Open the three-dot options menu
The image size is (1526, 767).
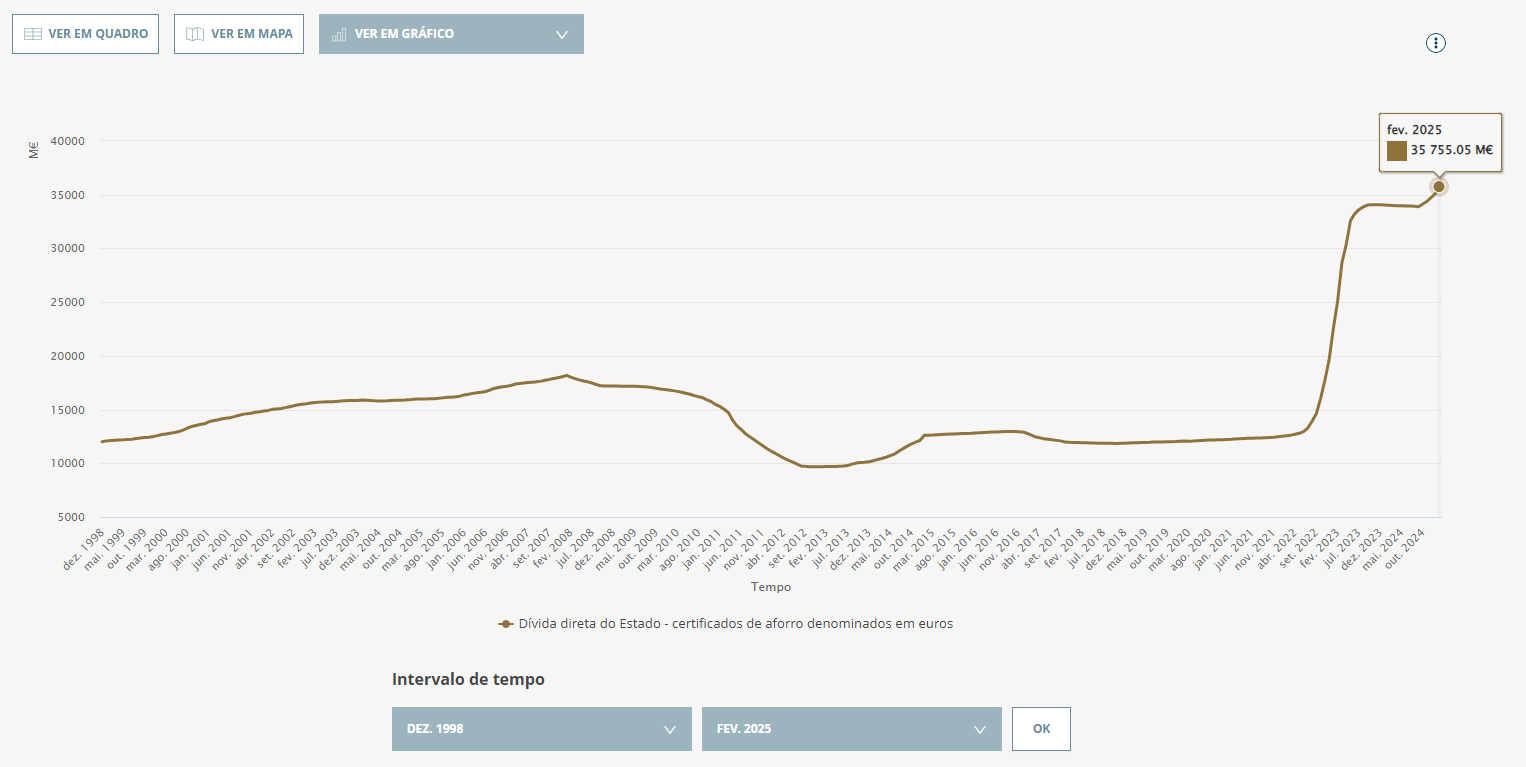[1436, 42]
